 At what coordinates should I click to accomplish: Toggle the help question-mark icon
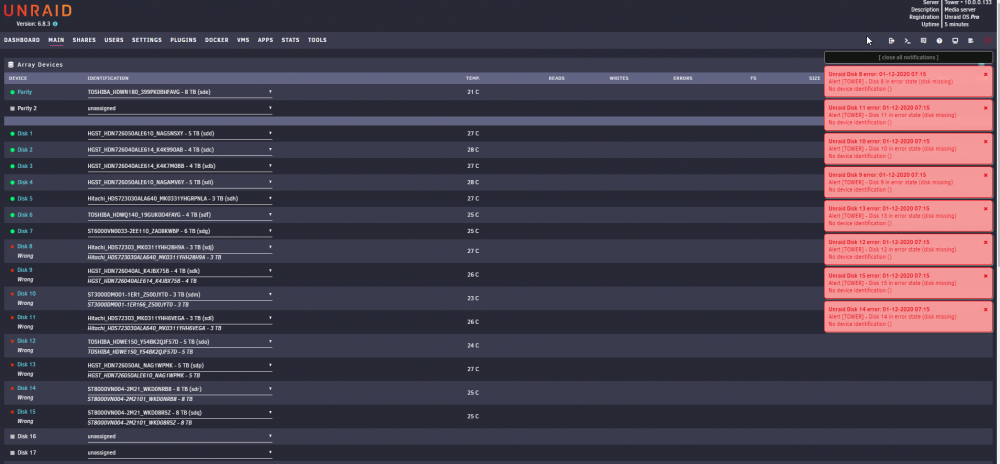(939, 40)
